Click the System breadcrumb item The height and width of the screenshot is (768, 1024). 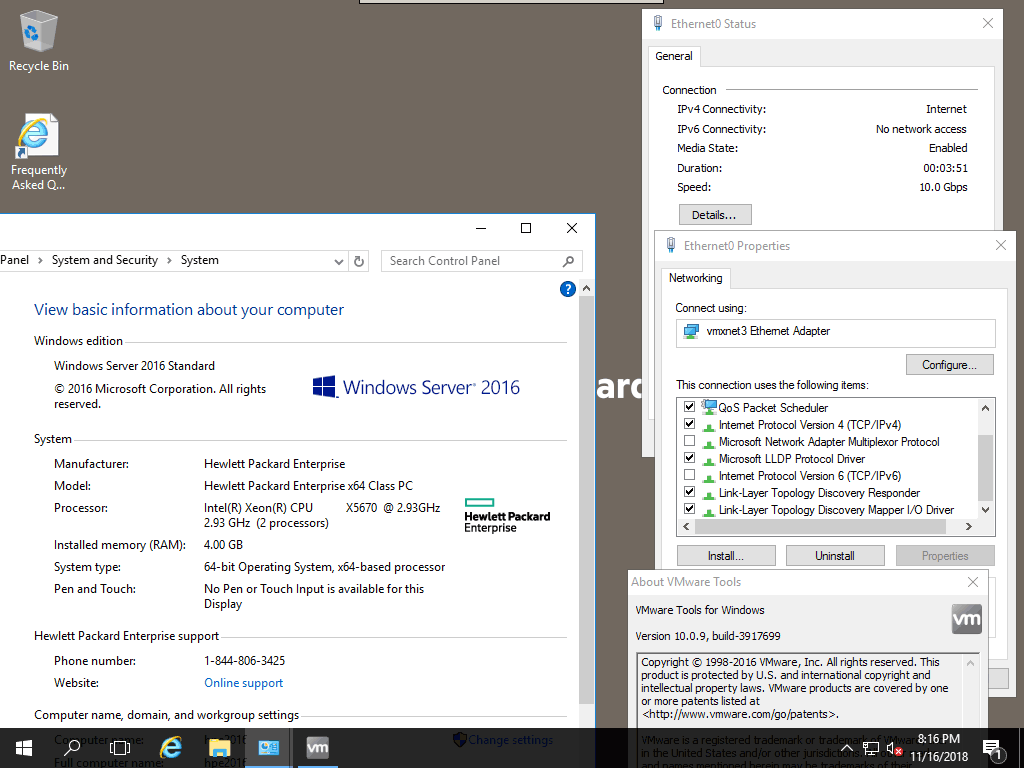pyautogui.click(x=200, y=260)
